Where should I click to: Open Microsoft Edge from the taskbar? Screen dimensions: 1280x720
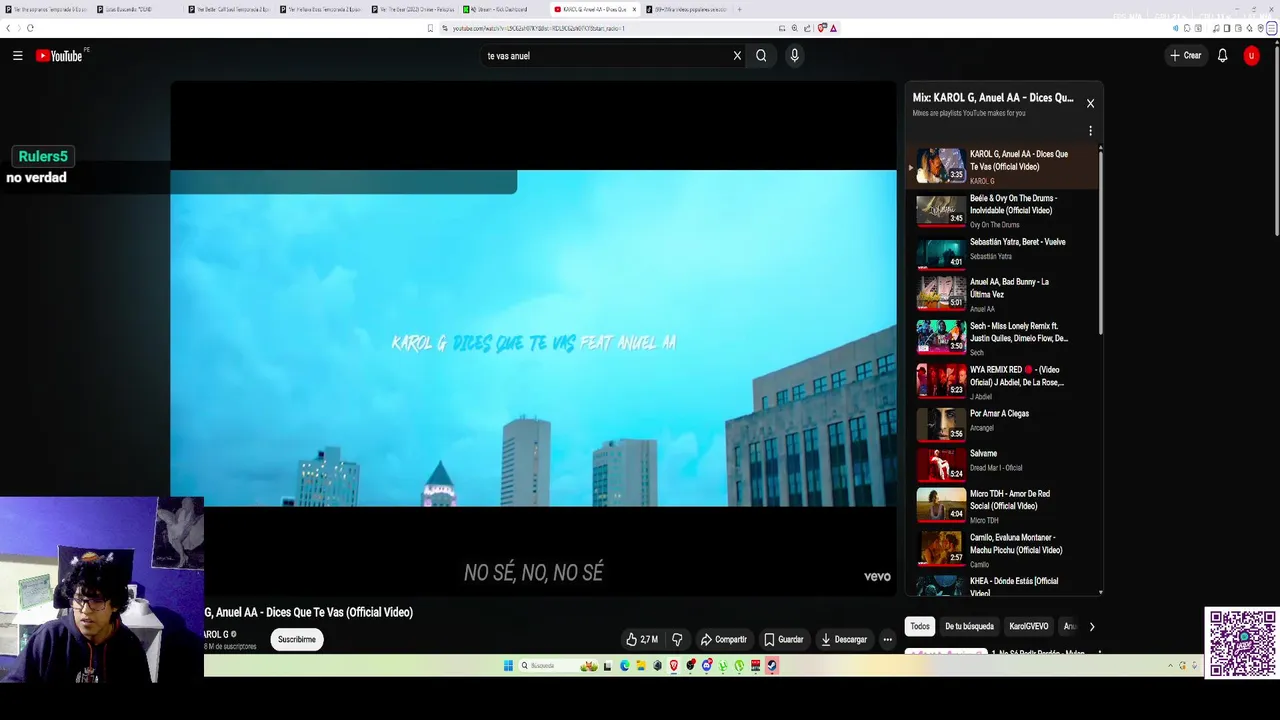[x=625, y=666]
